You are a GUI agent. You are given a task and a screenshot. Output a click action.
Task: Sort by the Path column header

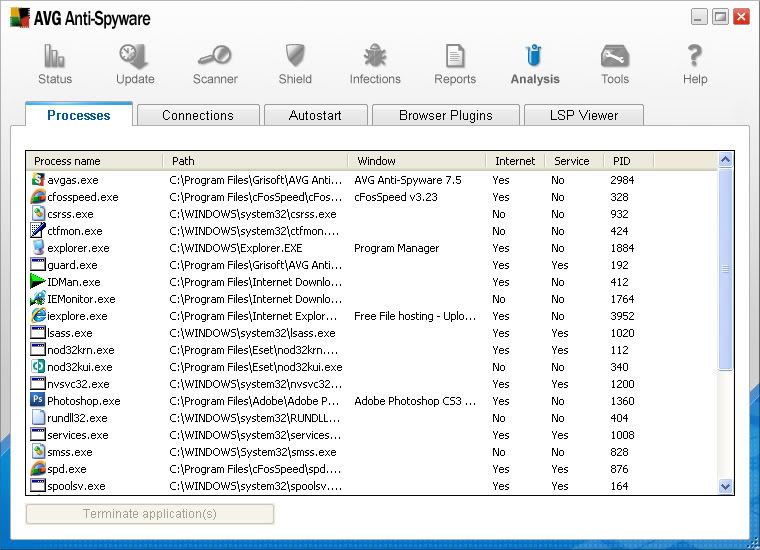click(255, 161)
